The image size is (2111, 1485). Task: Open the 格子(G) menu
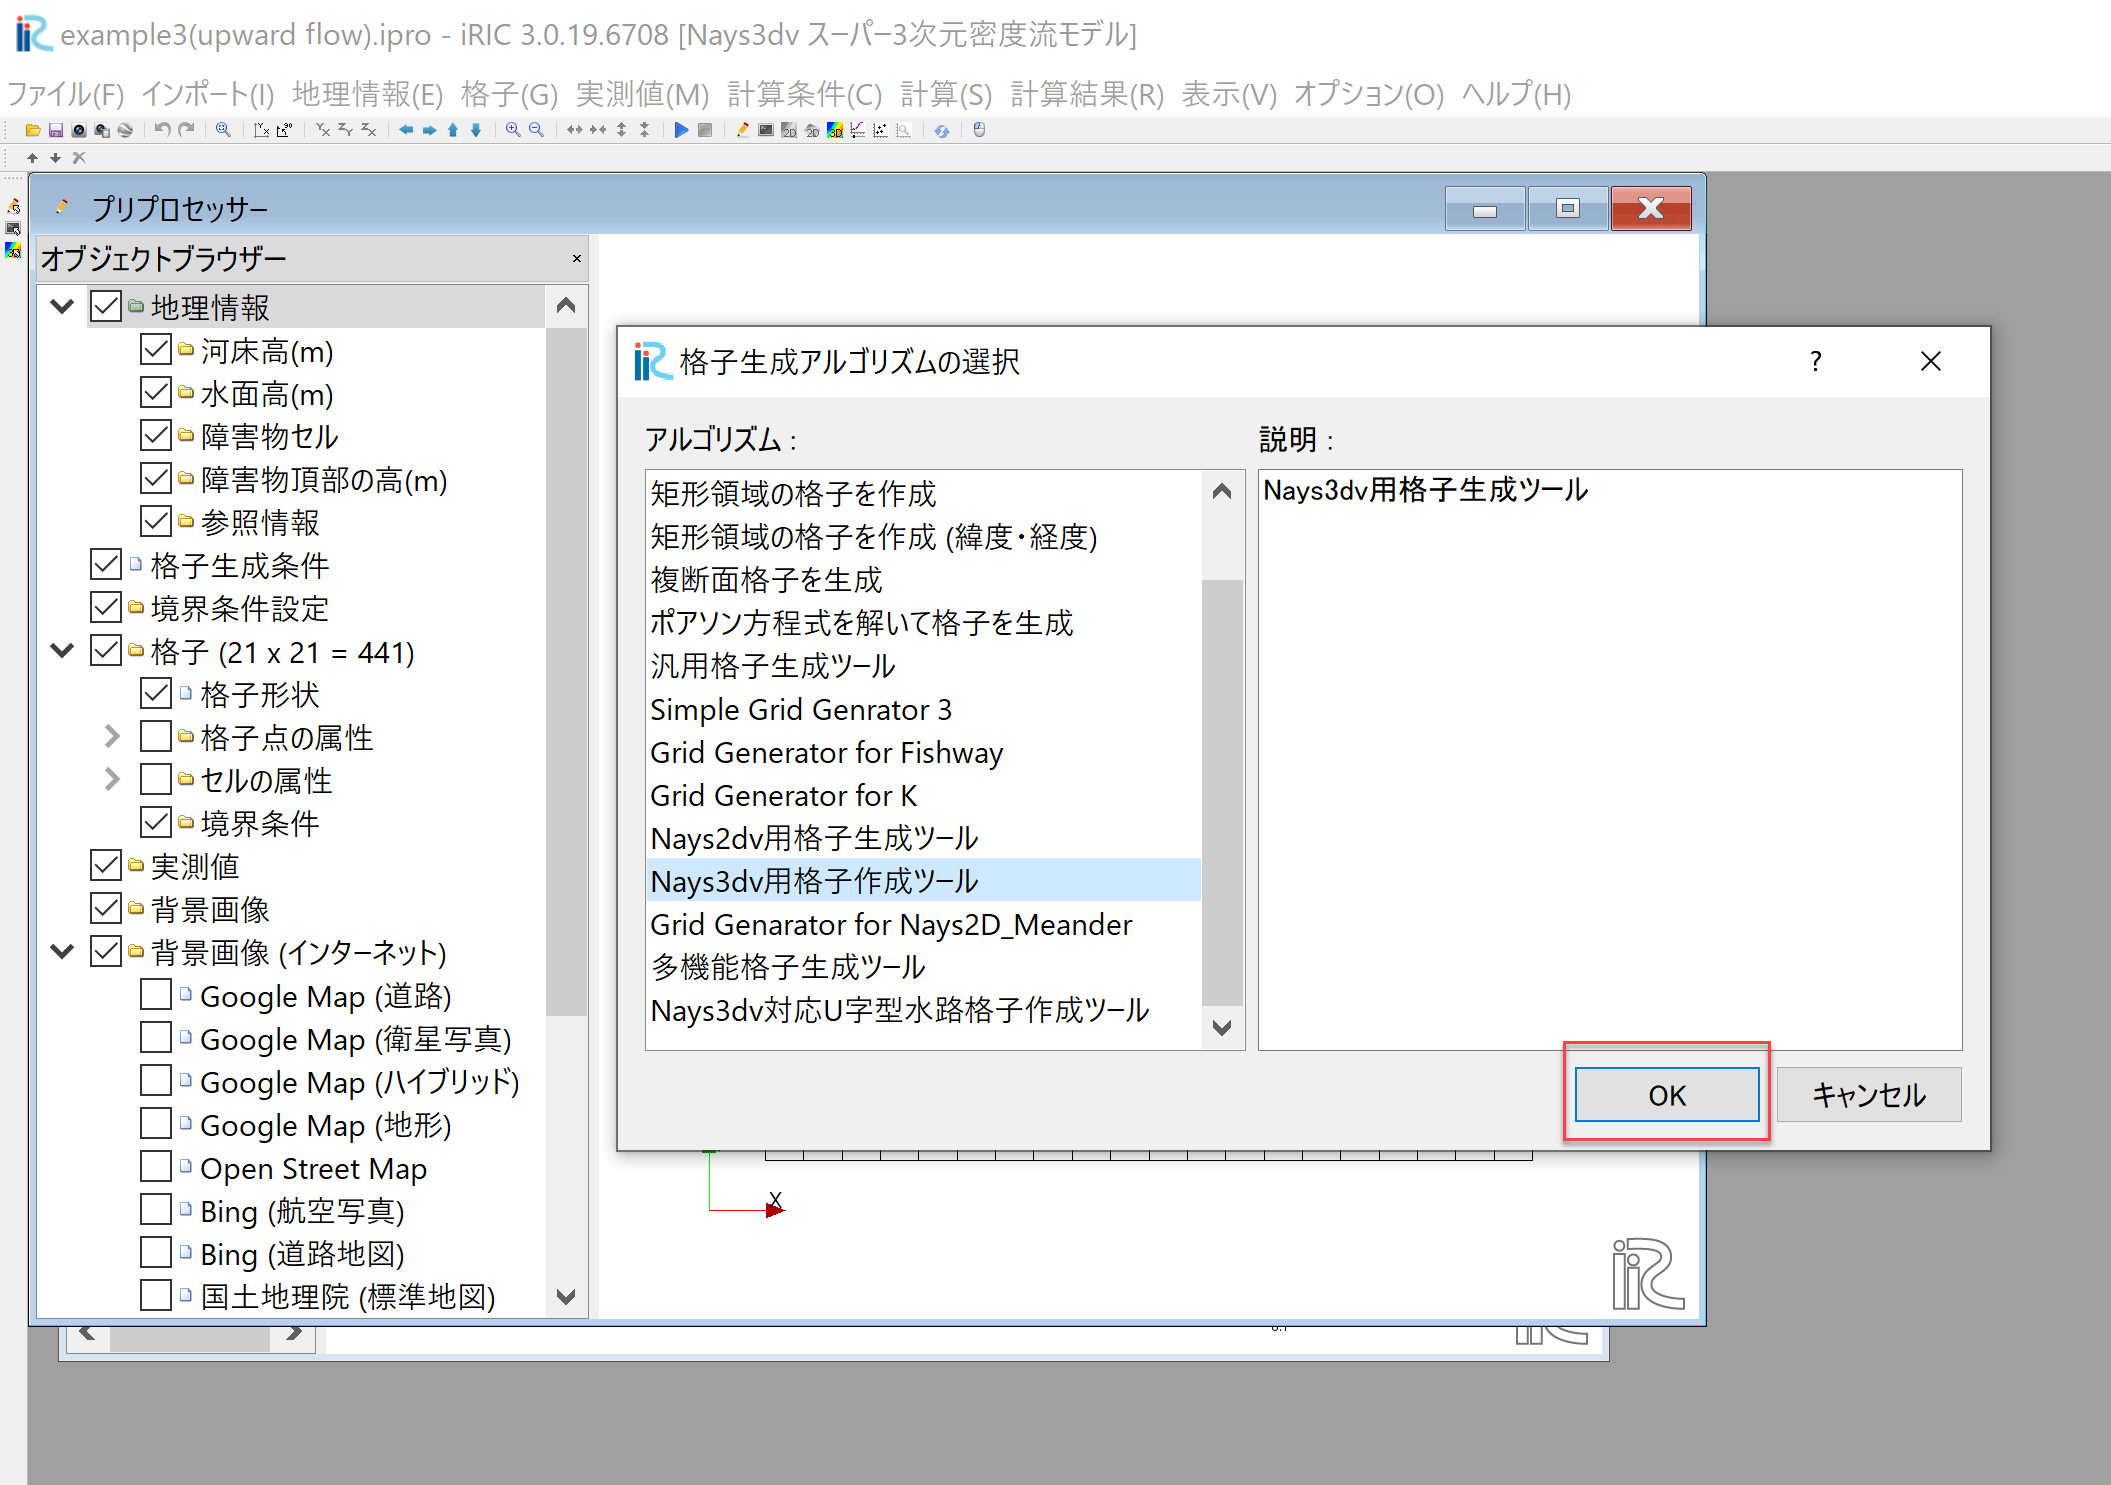point(509,94)
